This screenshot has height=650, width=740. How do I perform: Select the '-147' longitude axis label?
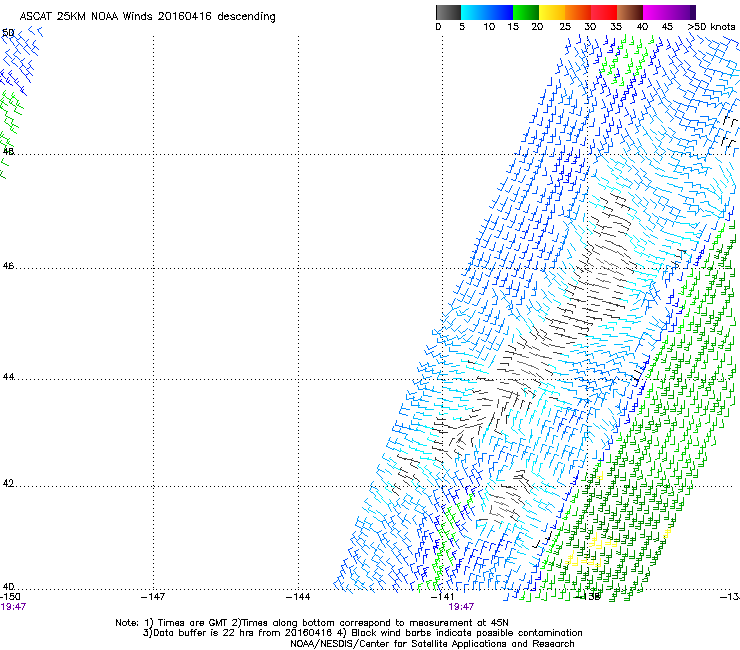click(153, 597)
